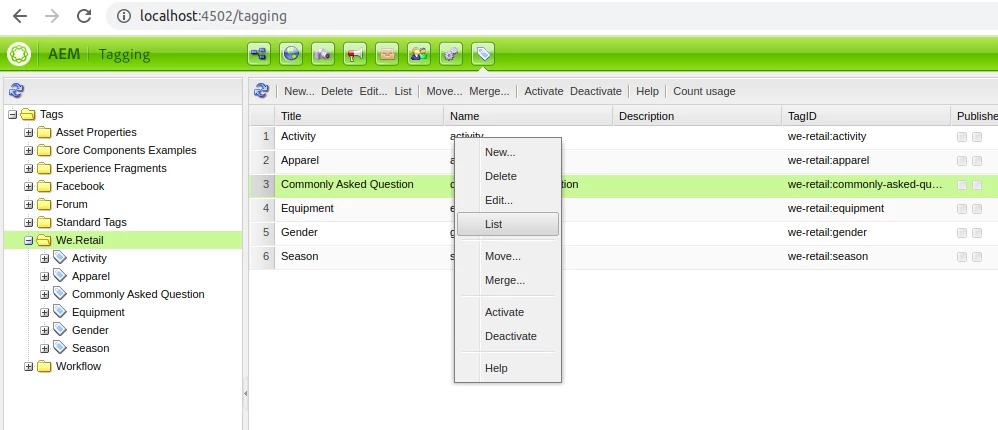This screenshot has height=430, width=998.
Task: Click Count usage in the toolbar
Action: pyautogui.click(x=704, y=91)
